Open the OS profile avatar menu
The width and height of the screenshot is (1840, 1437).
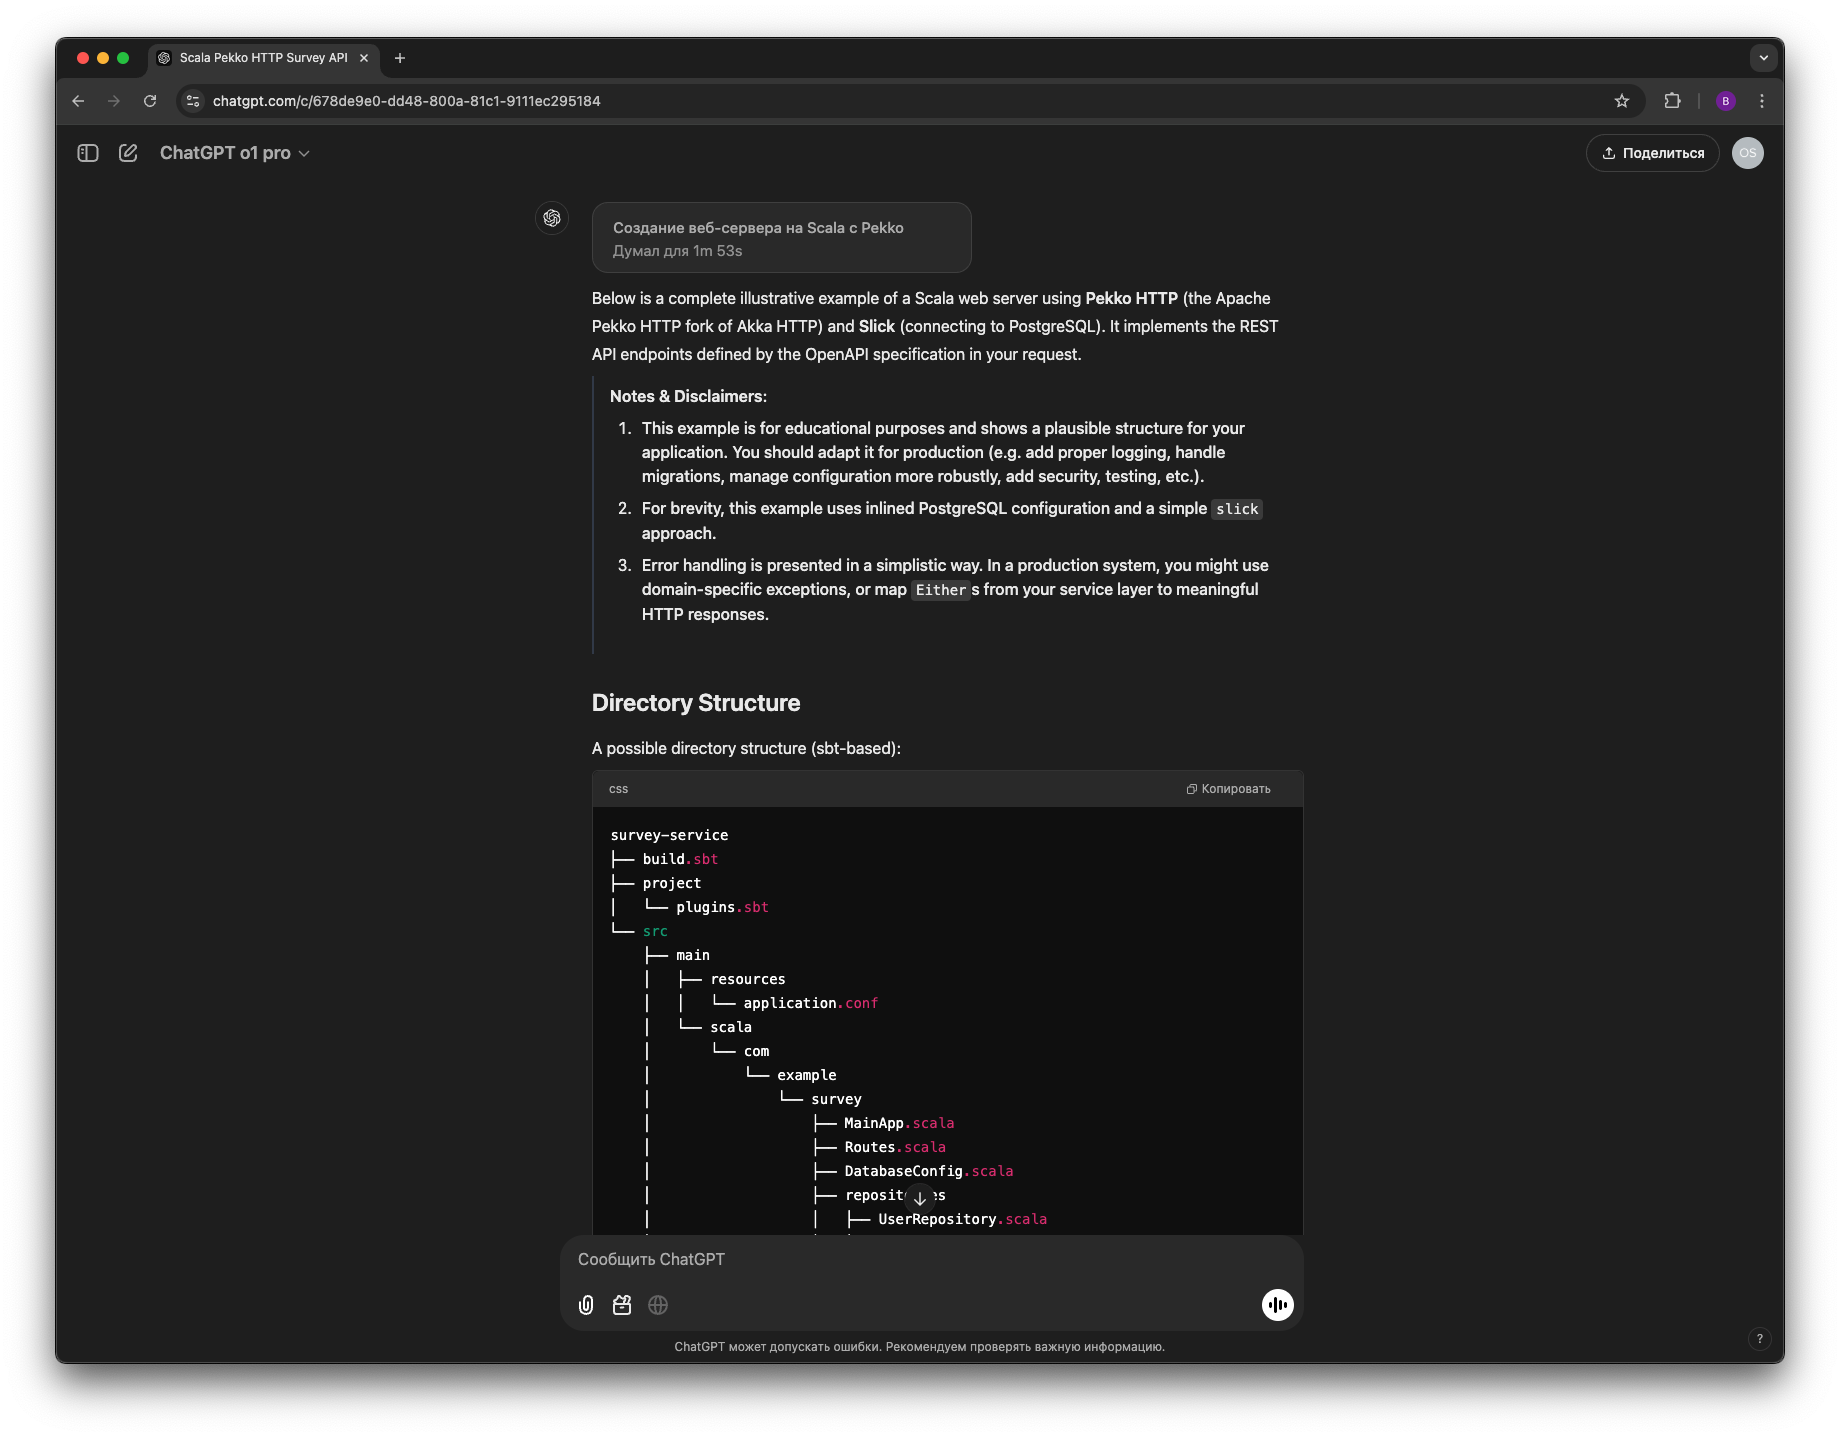[x=1747, y=153]
